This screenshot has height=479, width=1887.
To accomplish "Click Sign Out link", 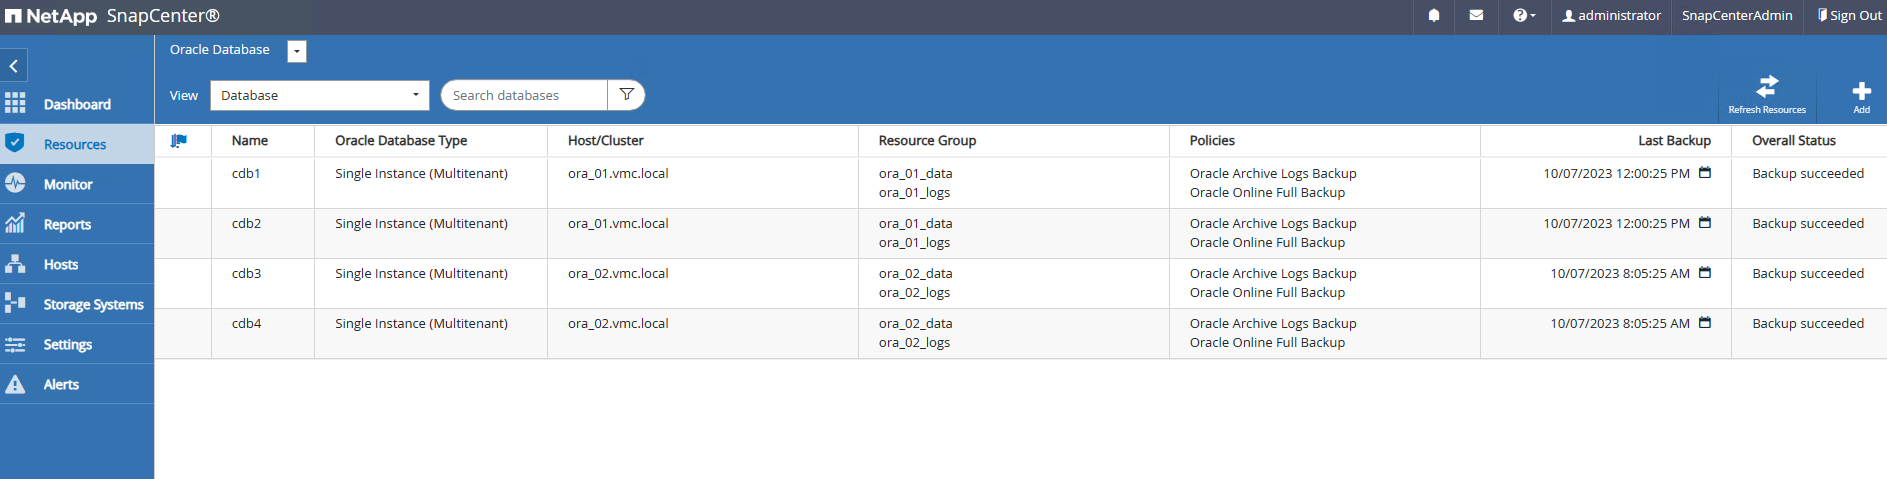I will click(x=1850, y=16).
